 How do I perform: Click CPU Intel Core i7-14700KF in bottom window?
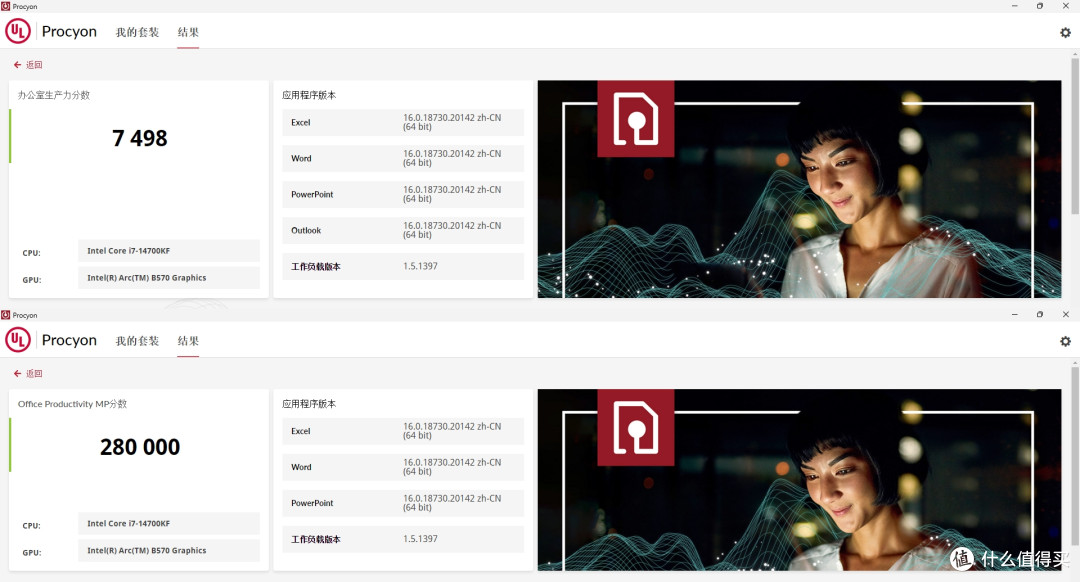[169, 523]
